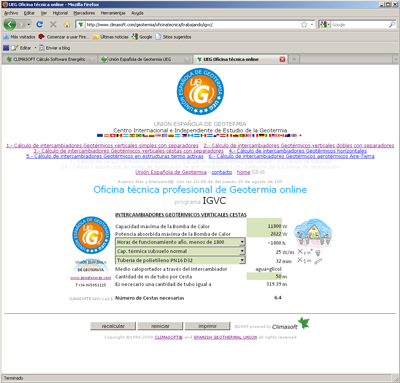Open the address bar history dropdown

[312, 25]
